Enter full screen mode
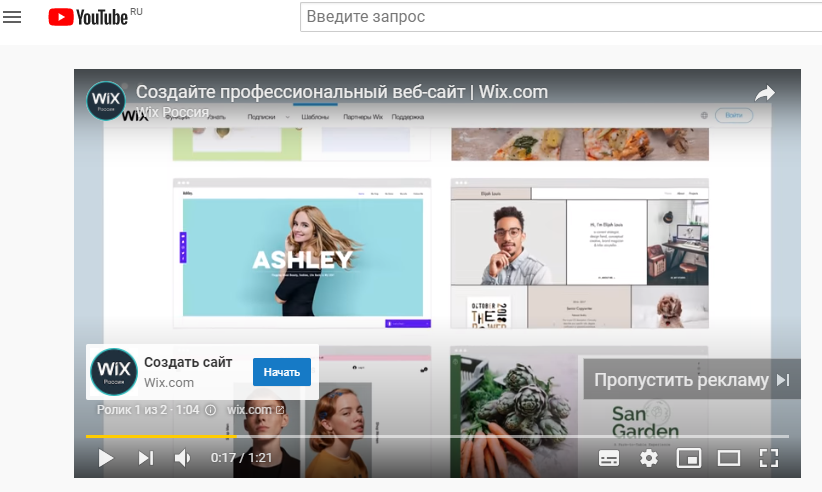 tap(768, 458)
